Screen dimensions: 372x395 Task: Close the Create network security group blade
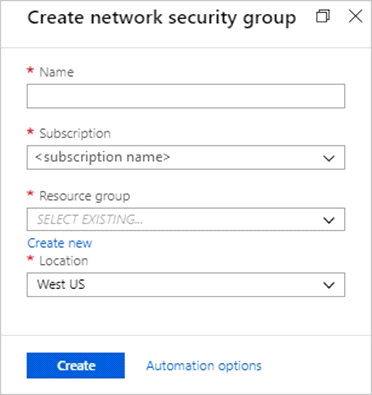tap(355, 16)
